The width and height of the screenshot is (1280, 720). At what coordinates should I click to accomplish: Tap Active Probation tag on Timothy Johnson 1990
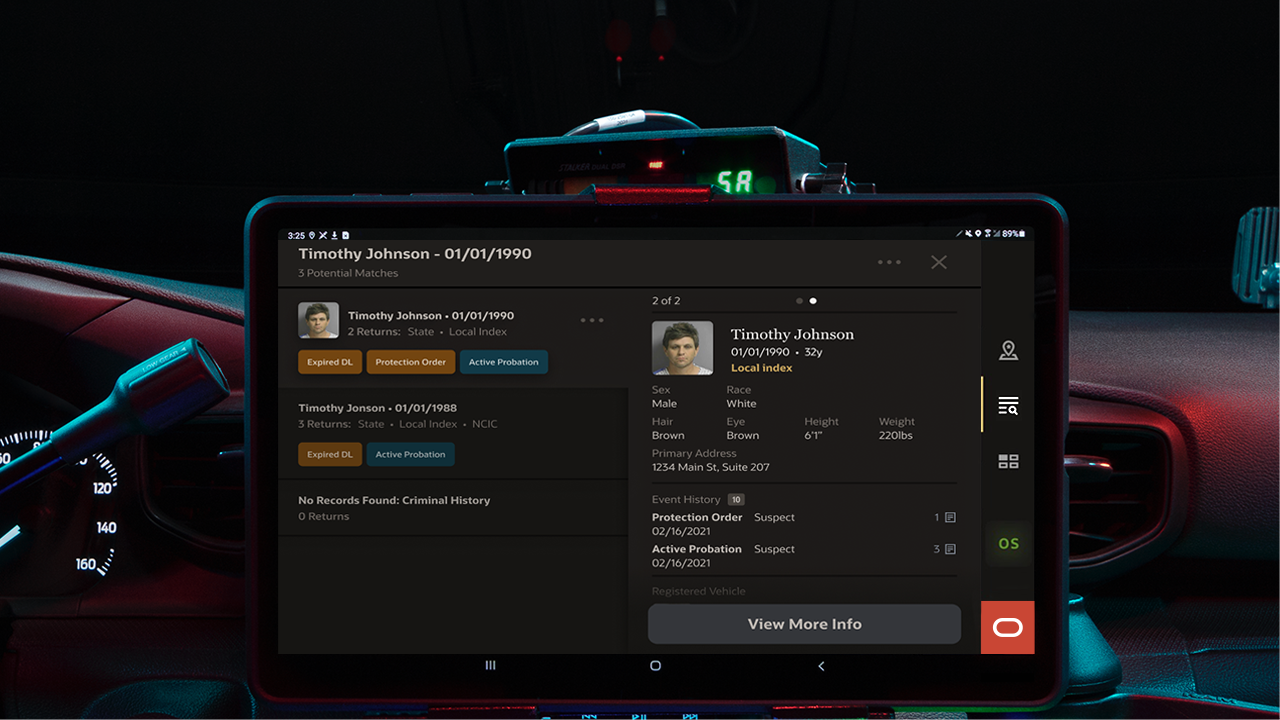click(x=504, y=362)
